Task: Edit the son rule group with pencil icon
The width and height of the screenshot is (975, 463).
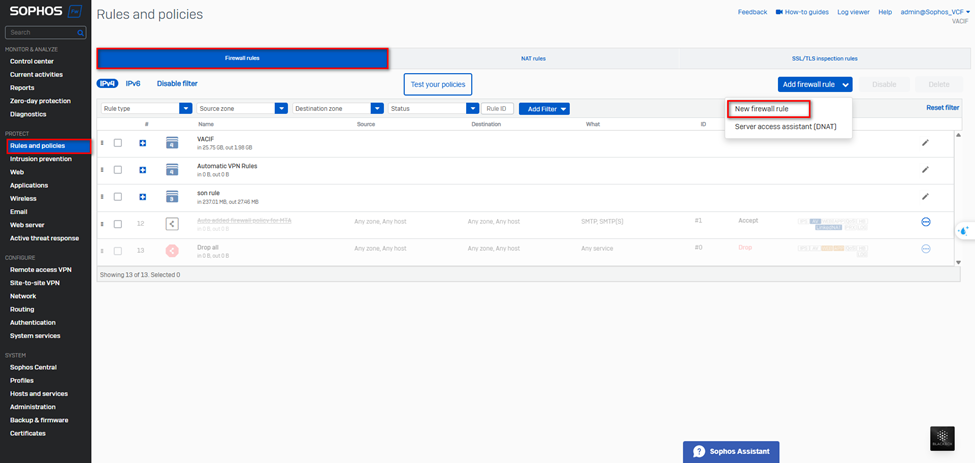Action: click(925, 197)
